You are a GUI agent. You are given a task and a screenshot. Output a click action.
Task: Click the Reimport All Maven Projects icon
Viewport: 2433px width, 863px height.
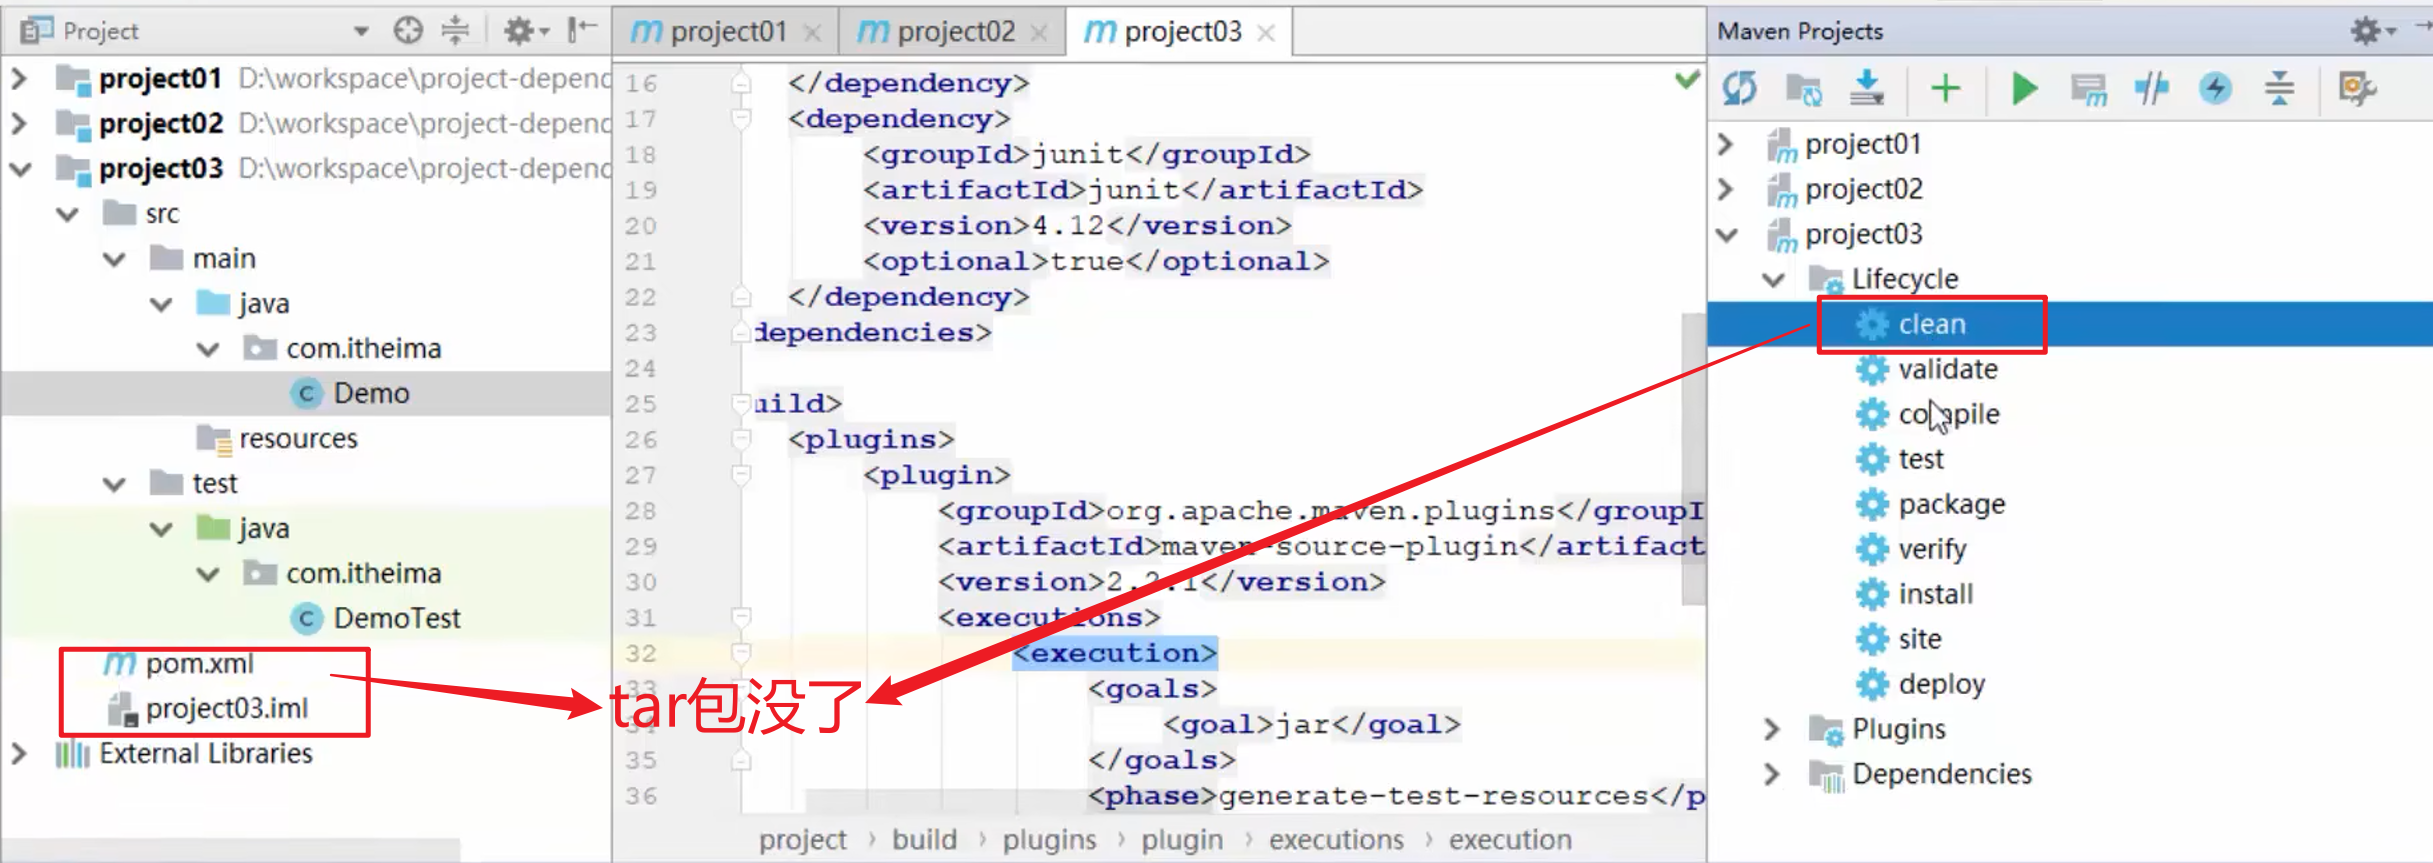1740,89
